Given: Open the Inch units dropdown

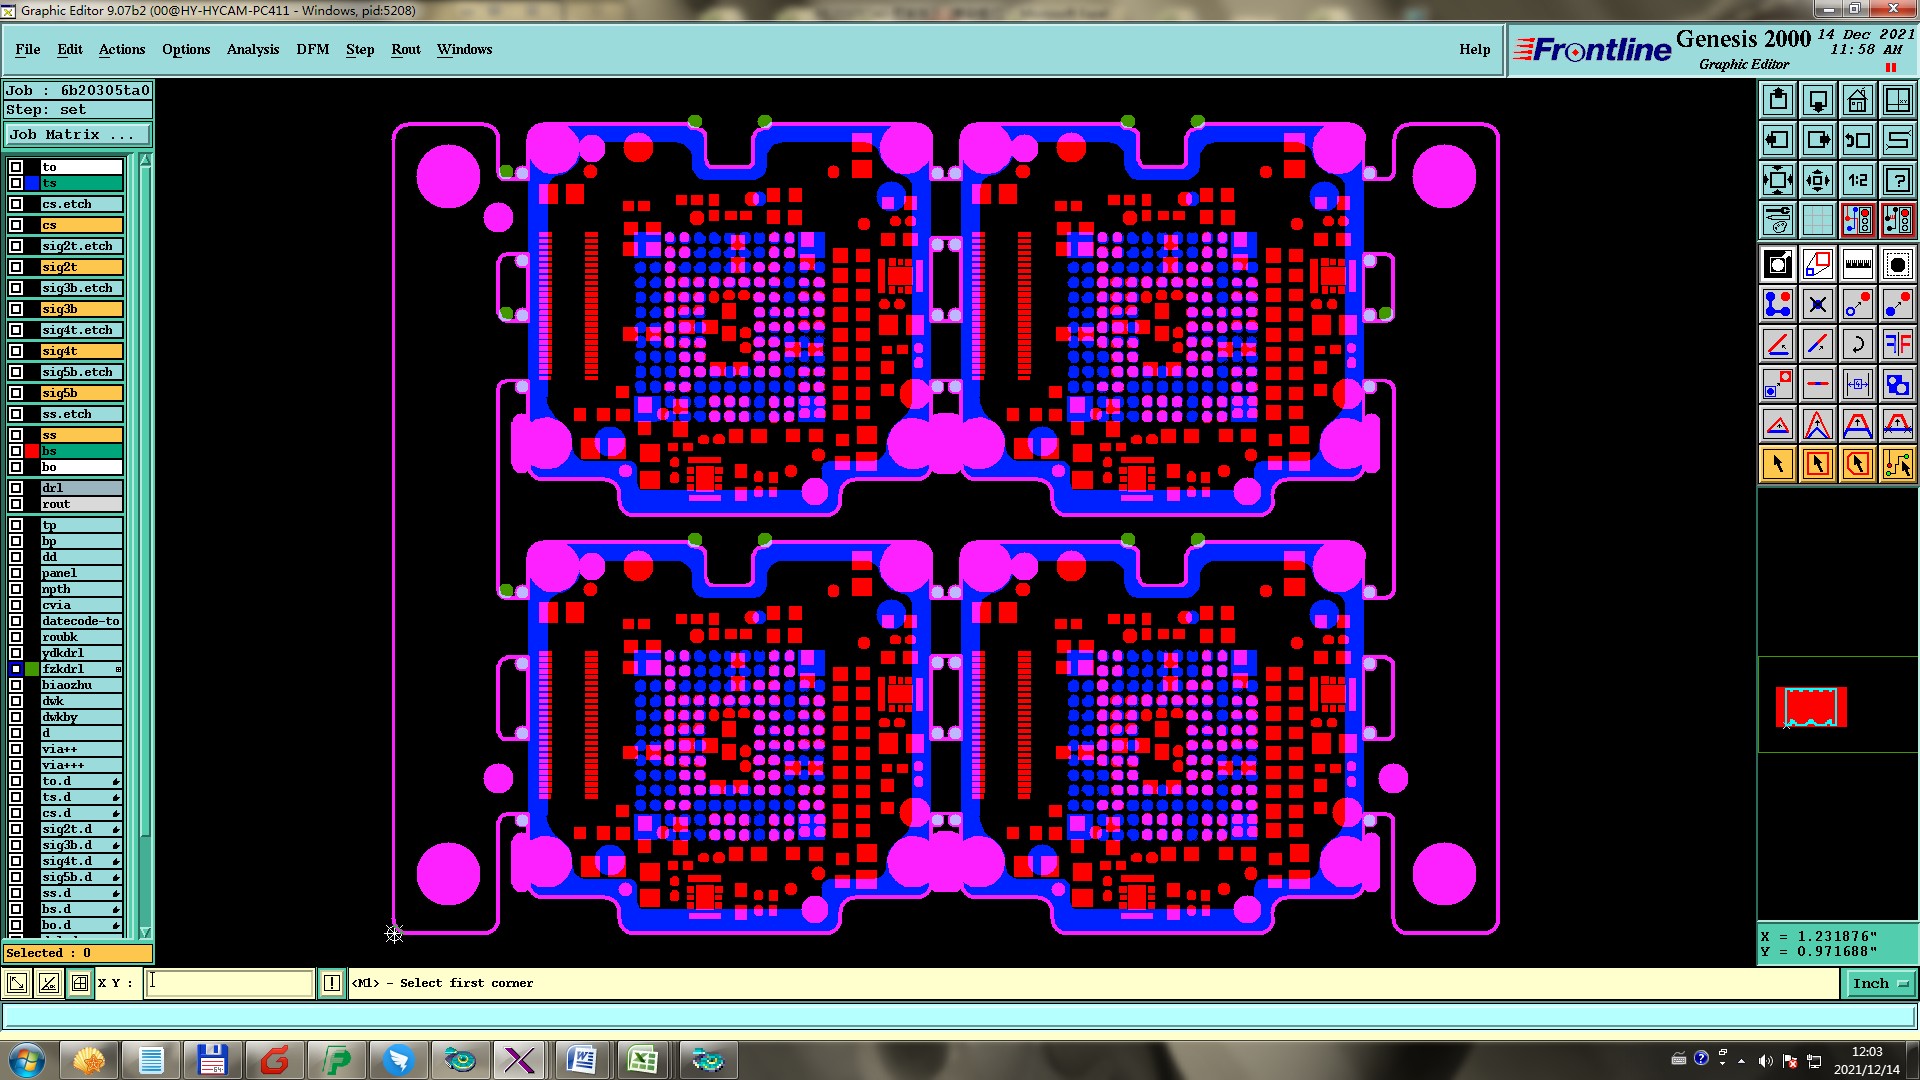Looking at the screenshot, I should click(x=1880, y=984).
